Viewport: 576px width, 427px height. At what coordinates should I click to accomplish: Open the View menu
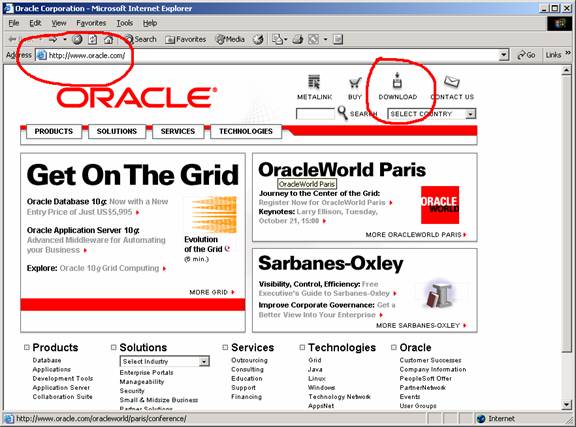click(59, 23)
